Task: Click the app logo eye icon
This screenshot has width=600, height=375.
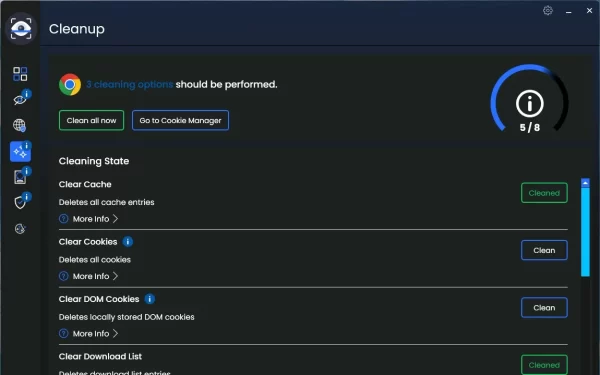Action: pos(21,28)
